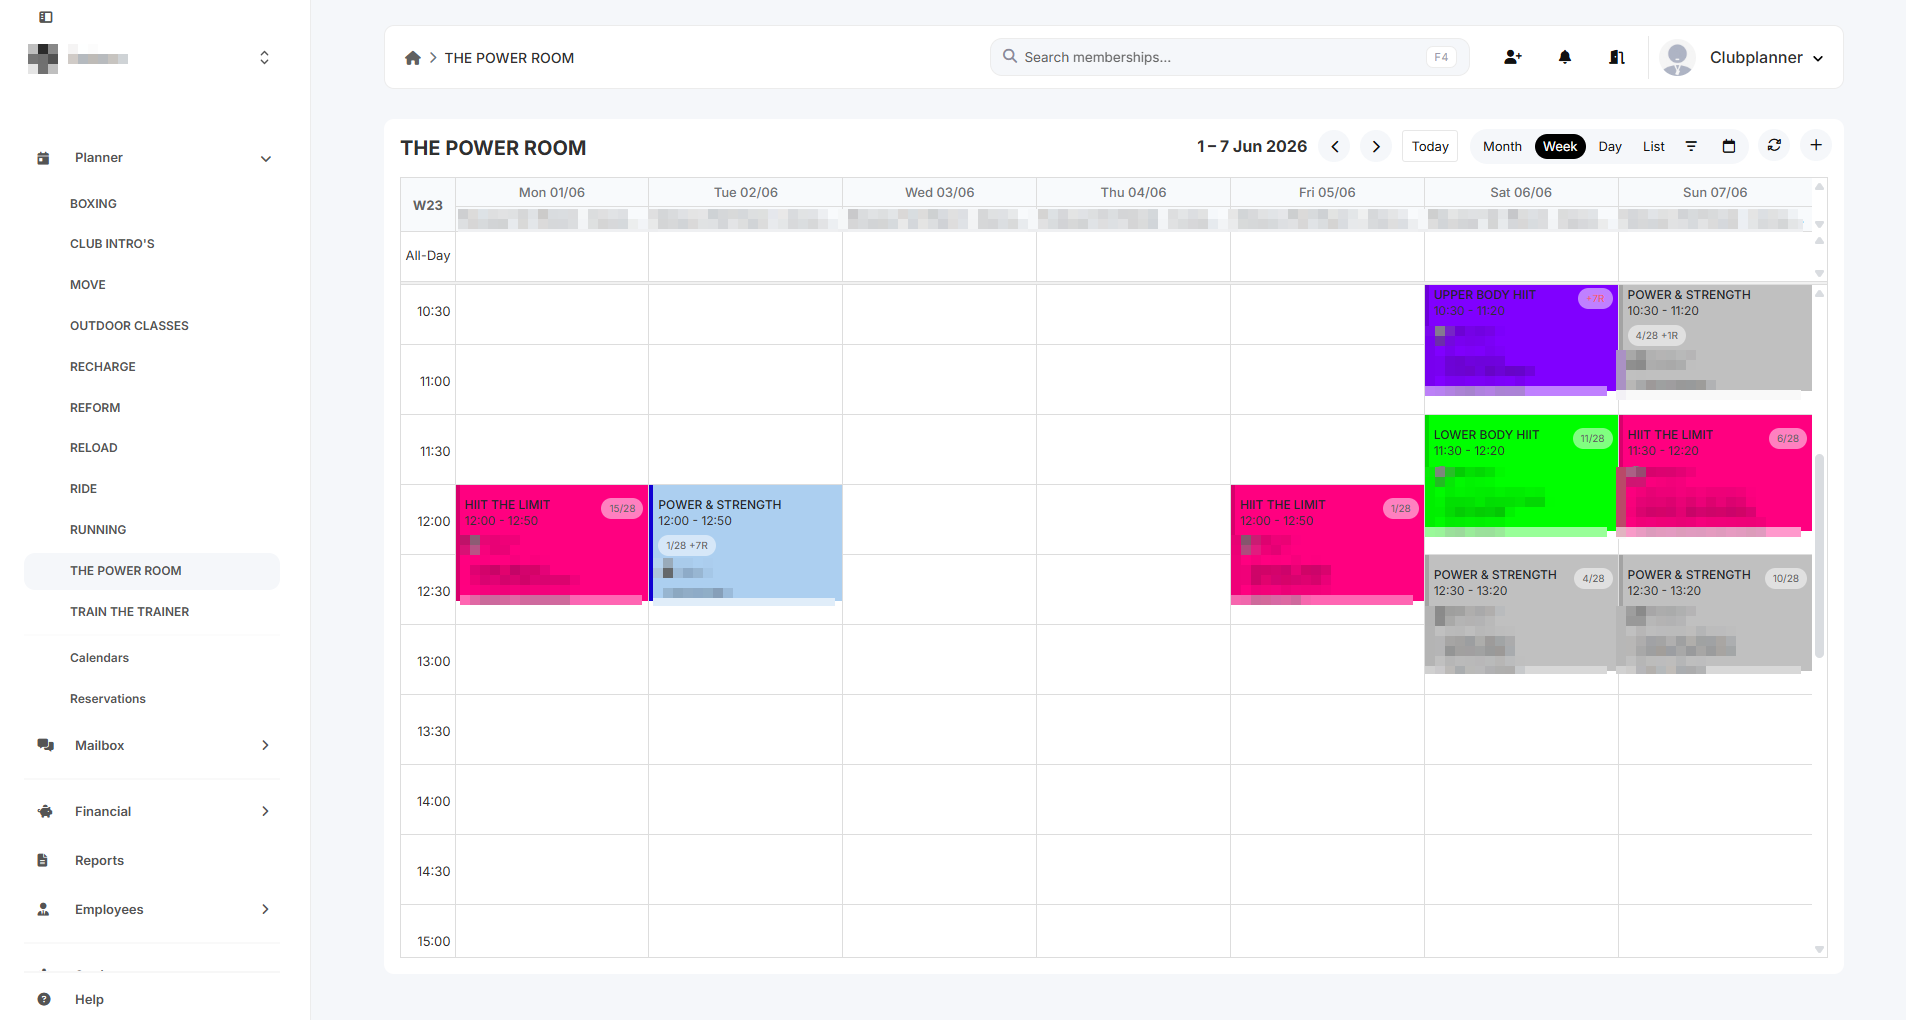Open the Help label
The height and width of the screenshot is (1020, 1906).
(x=89, y=999)
